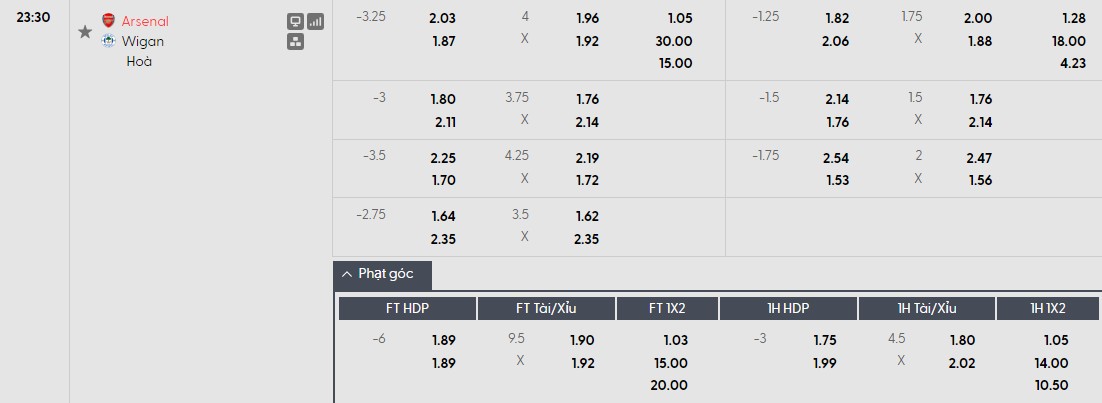Bet on the 4.23 draw odds
The height and width of the screenshot is (403, 1102).
(1071, 63)
